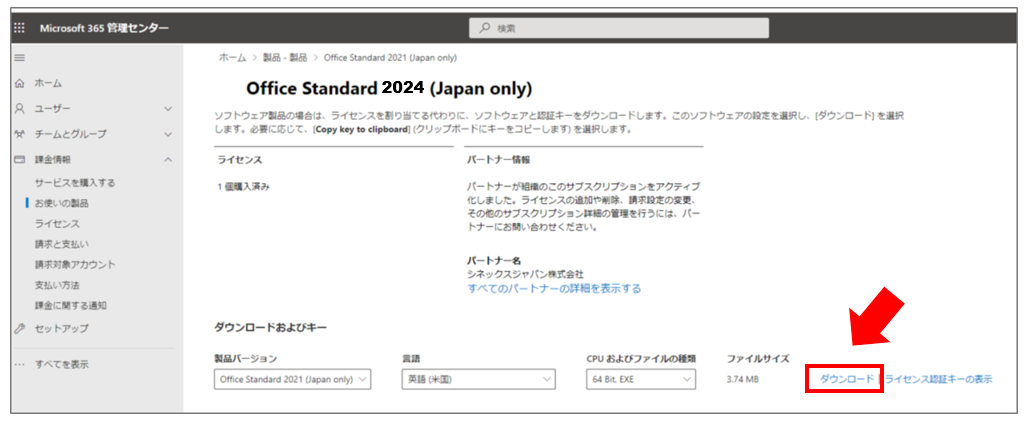The image size is (1034, 422).
Task: Open 課金情報 in the sidebar
Action: [x=53, y=160]
